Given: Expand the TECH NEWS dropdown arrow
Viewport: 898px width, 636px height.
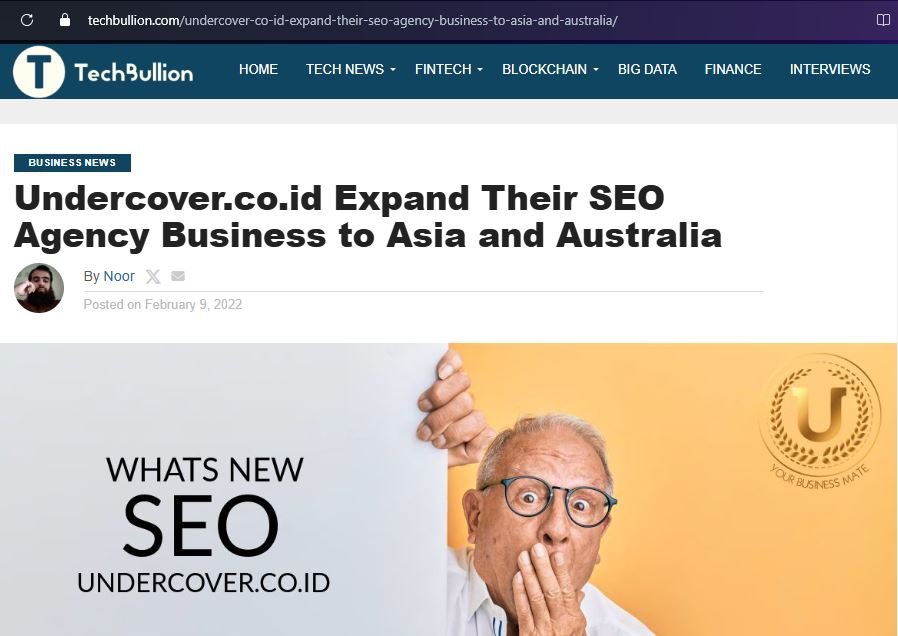Looking at the screenshot, I should click(x=393, y=70).
